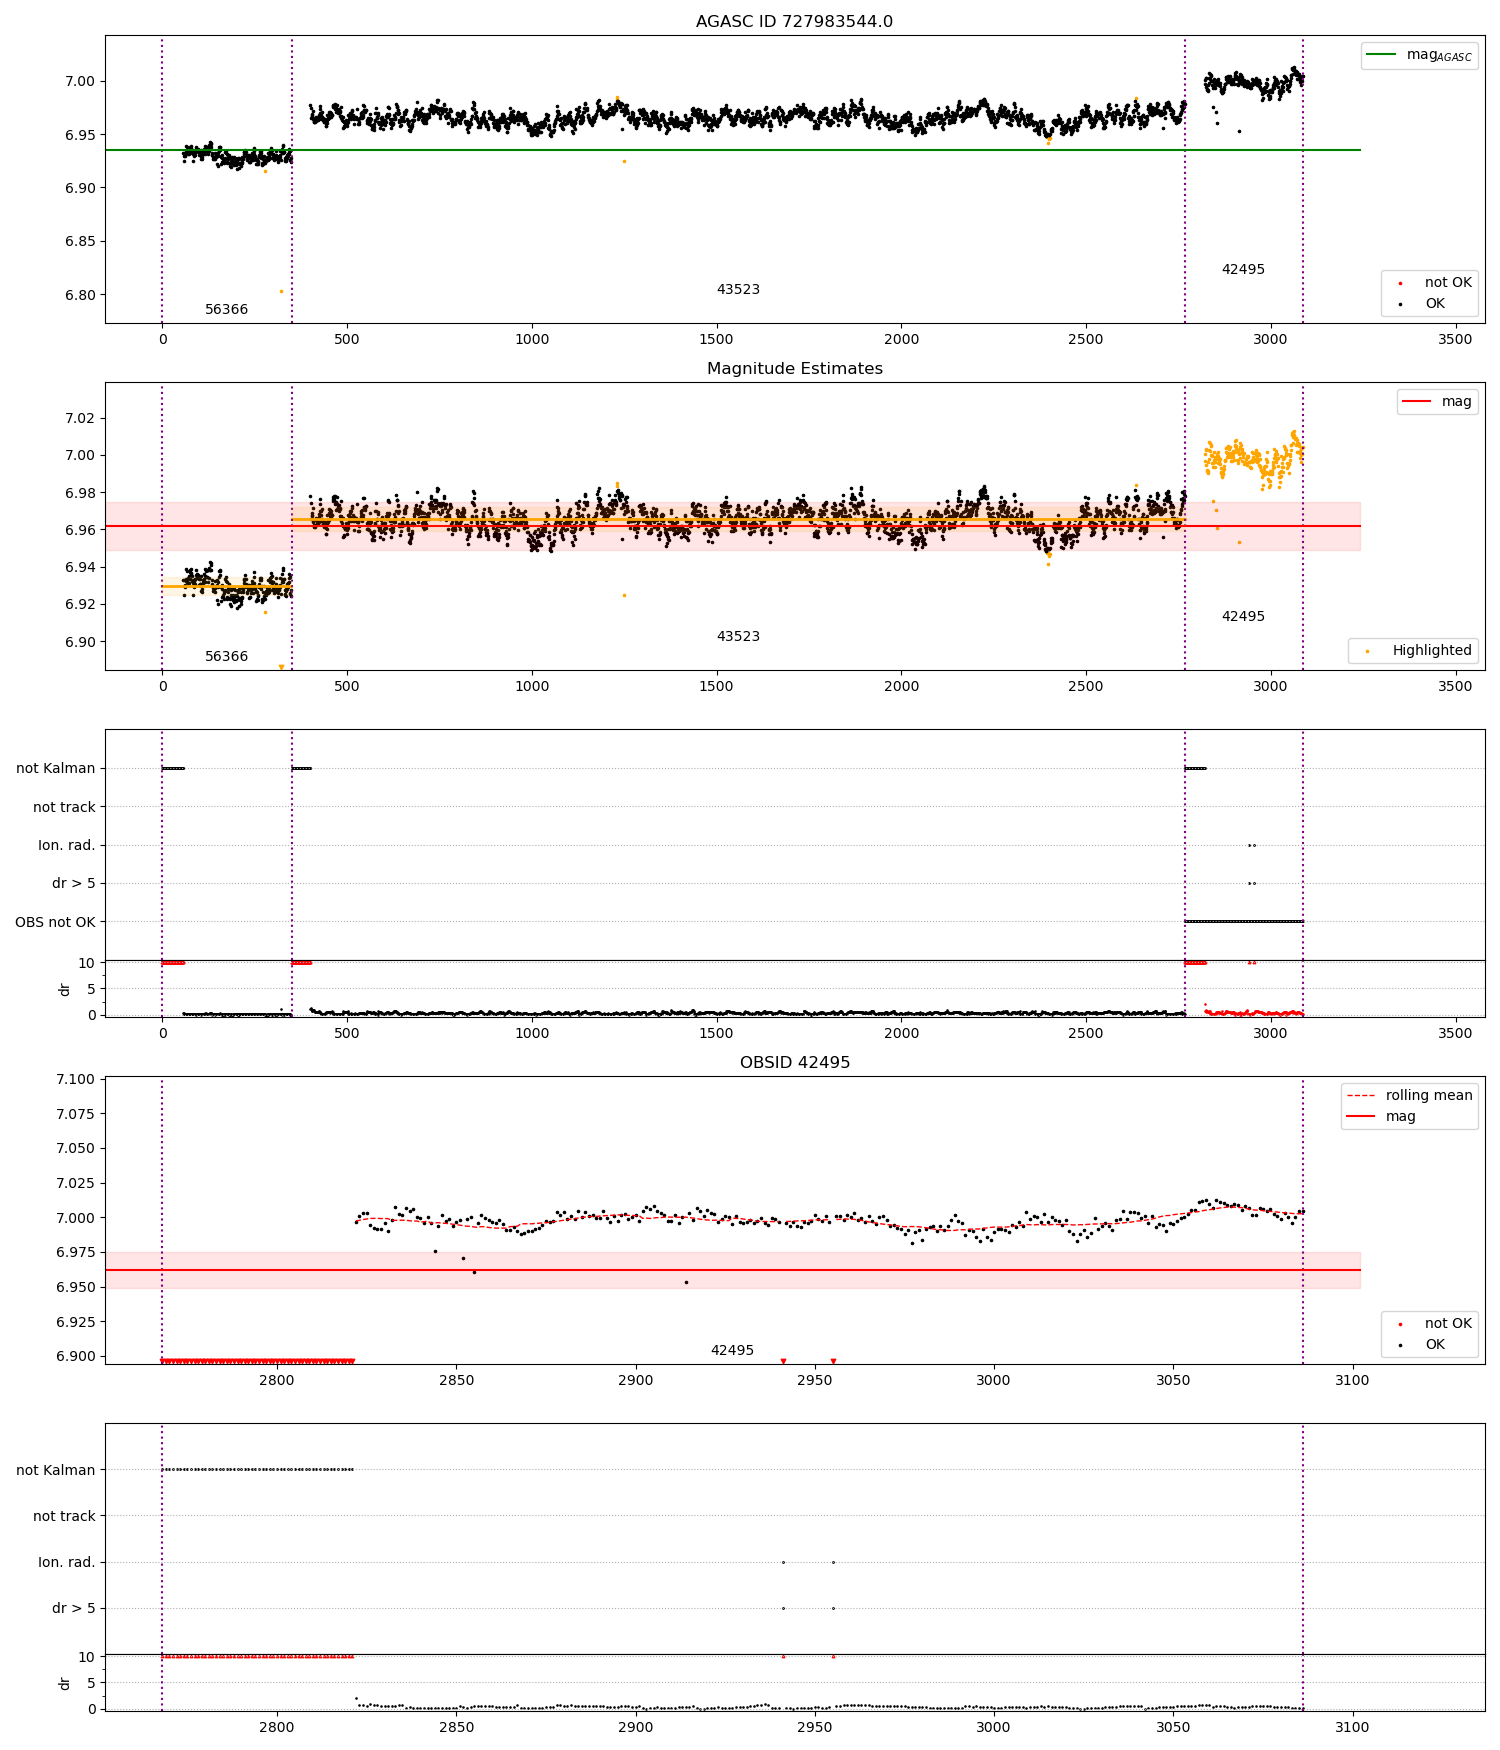Click the title "AGASC ID 727983544.0"
The height and width of the screenshot is (1750, 1500).
pos(794,22)
